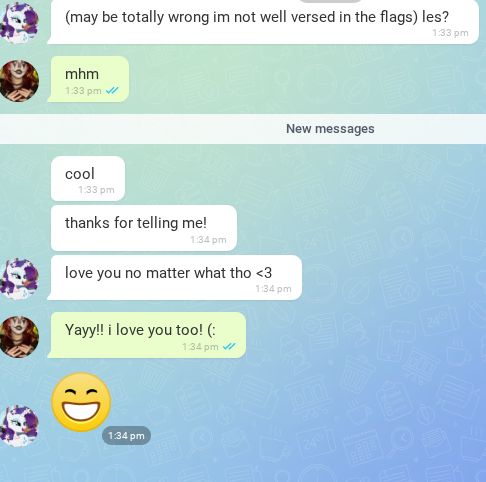
Task: Click the 1:34 pm timestamp under the emoji
Action: pyautogui.click(x=126, y=435)
